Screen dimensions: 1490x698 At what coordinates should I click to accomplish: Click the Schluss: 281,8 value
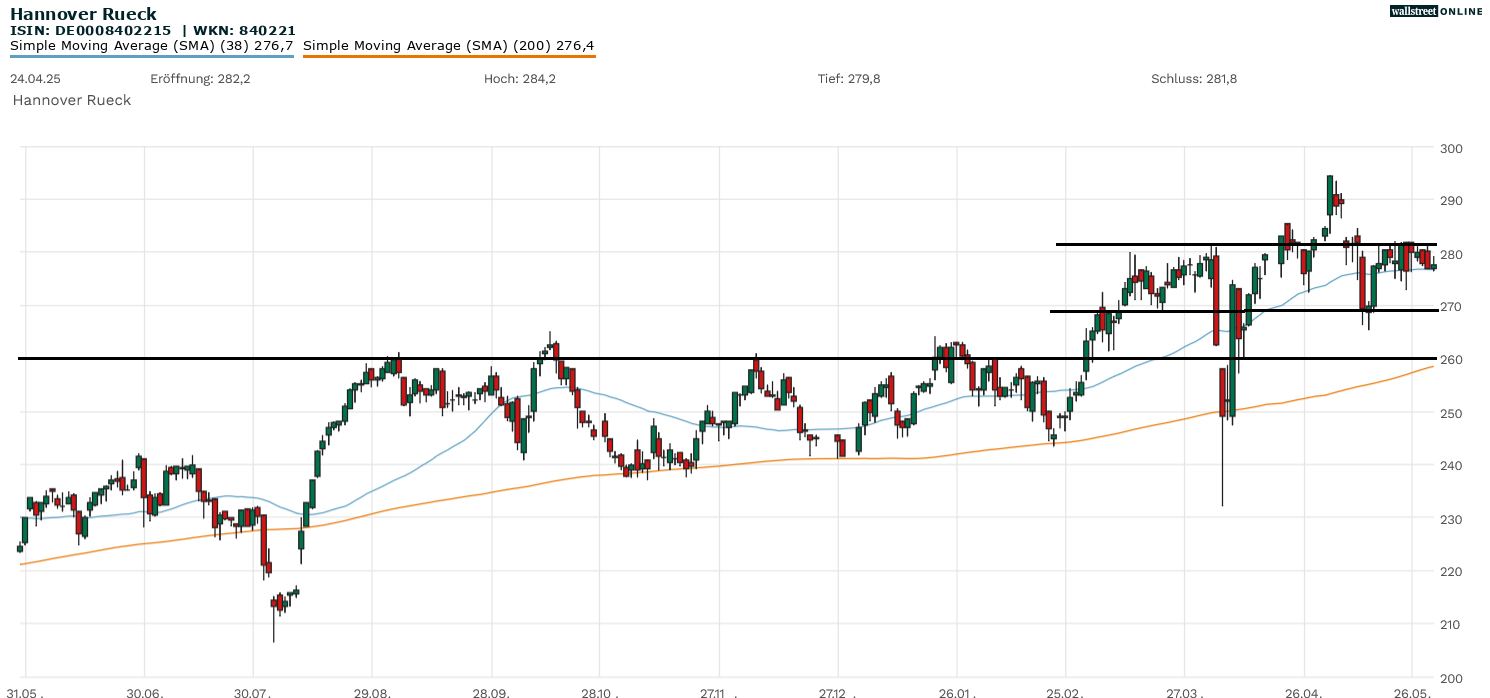[1194, 79]
